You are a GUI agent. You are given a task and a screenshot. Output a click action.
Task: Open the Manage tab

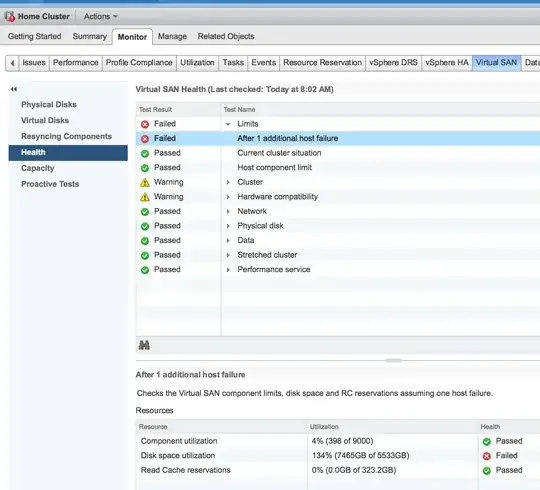[172, 36]
